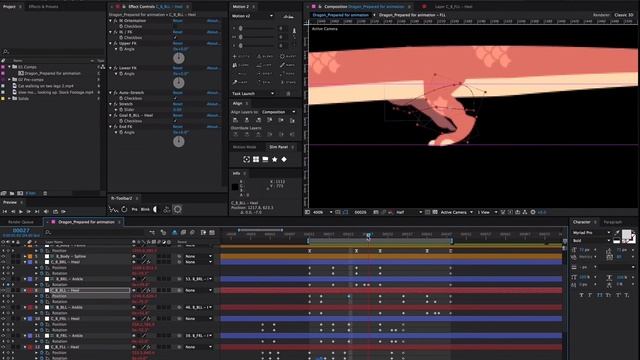Collapse the End FK effect
The image size is (640, 360).
pyautogui.click(x=110, y=127)
